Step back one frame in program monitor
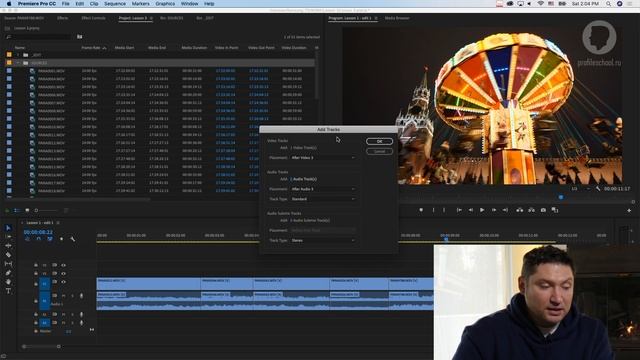 click(x=471, y=210)
